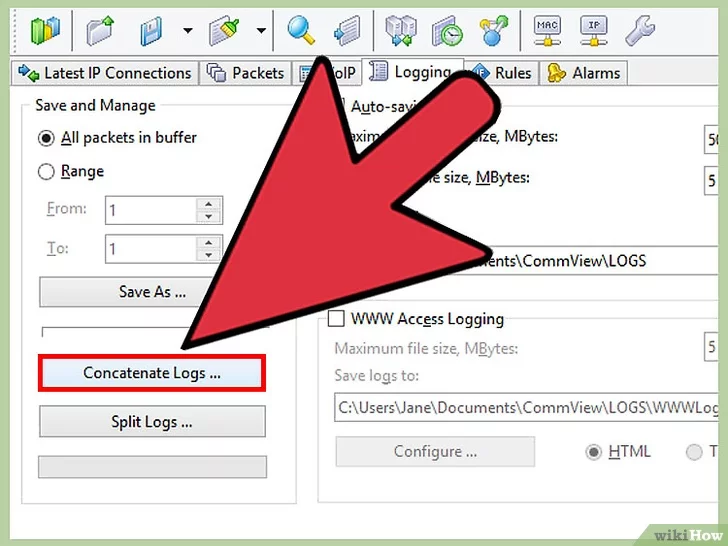Image resolution: width=728 pixels, height=546 pixels.
Task: Open the IP aliases toolbar icon
Action: (594, 31)
